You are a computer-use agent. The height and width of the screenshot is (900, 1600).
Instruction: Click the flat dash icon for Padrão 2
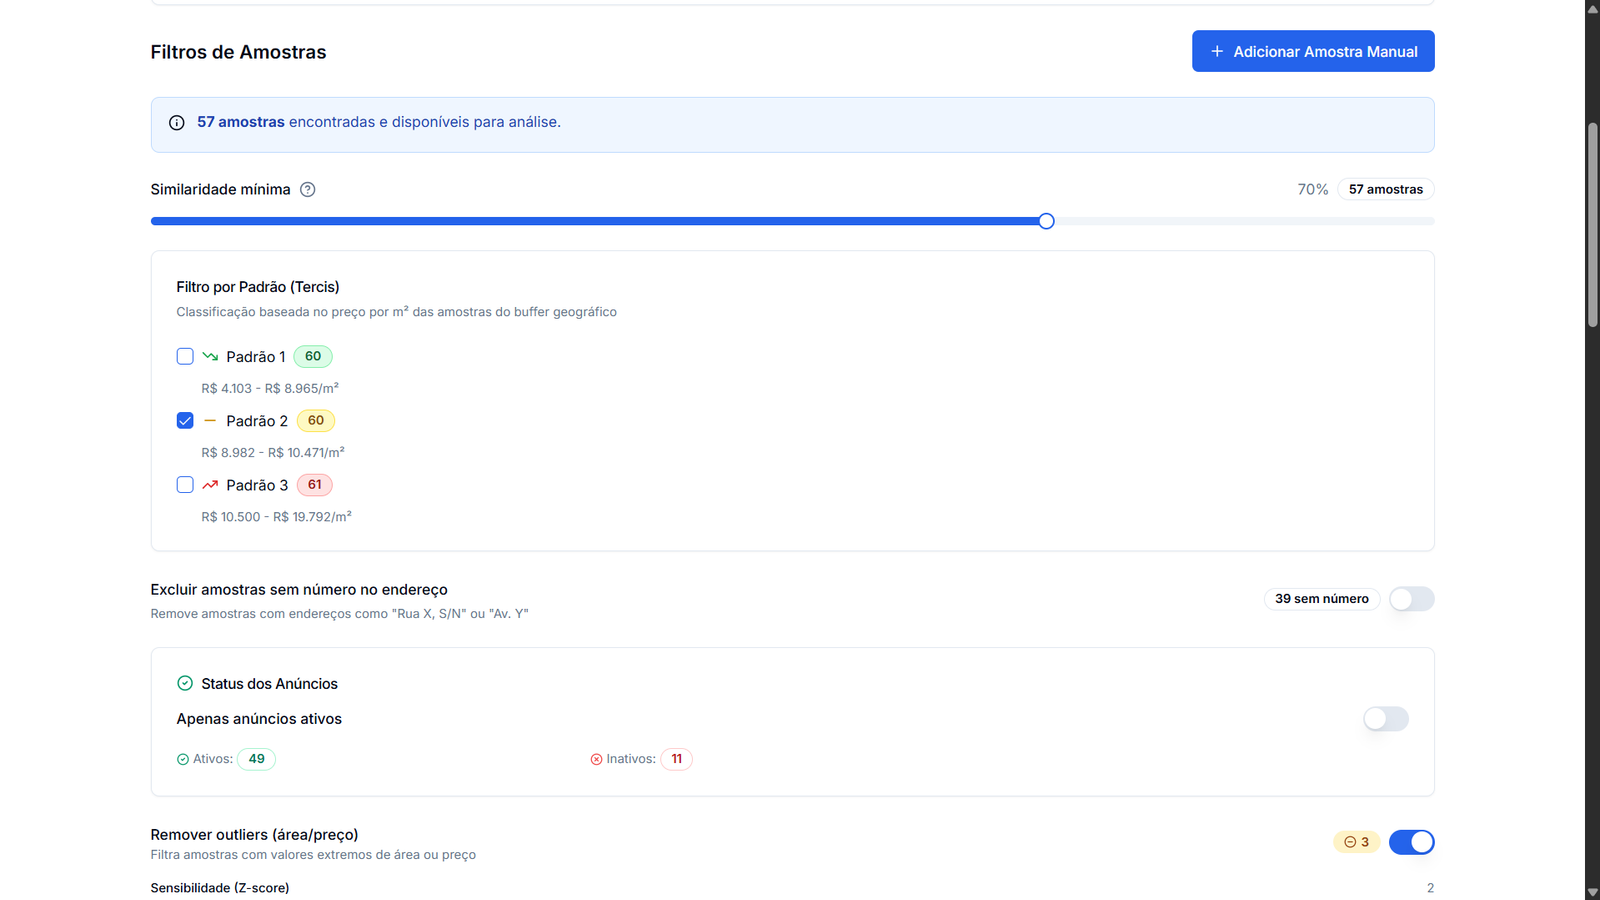[x=210, y=421]
